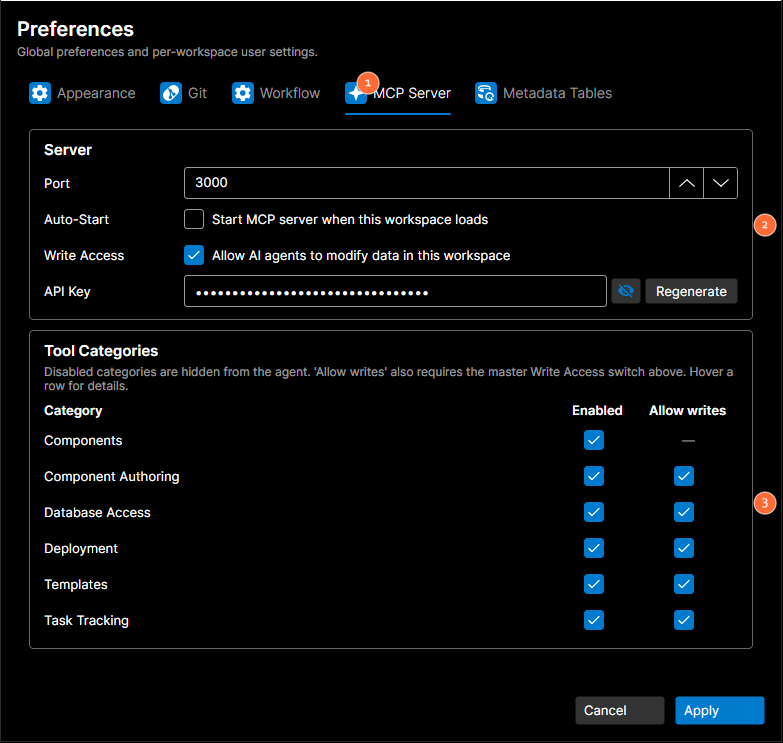Image resolution: width=783 pixels, height=743 pixels.
Task: Enable Auto-Start MCP server checkbox
Action: click(x=194, y=219)
